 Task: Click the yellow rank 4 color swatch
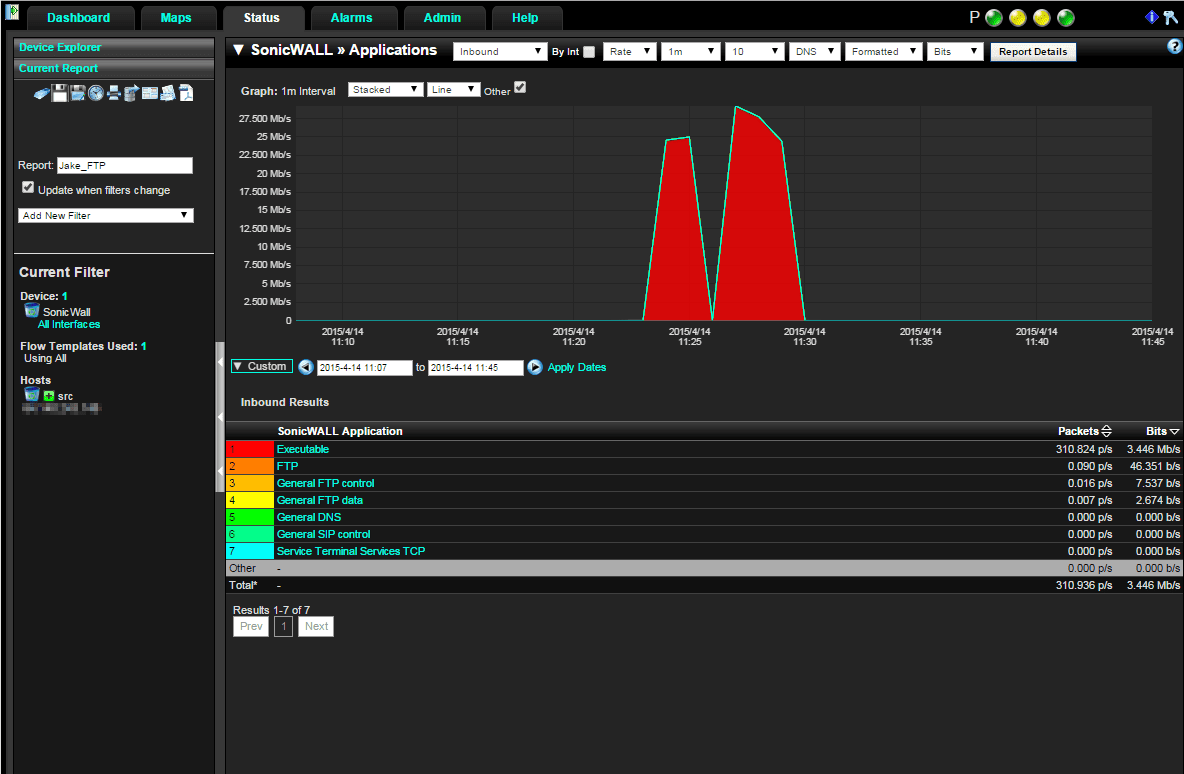[x=250, y=500]
